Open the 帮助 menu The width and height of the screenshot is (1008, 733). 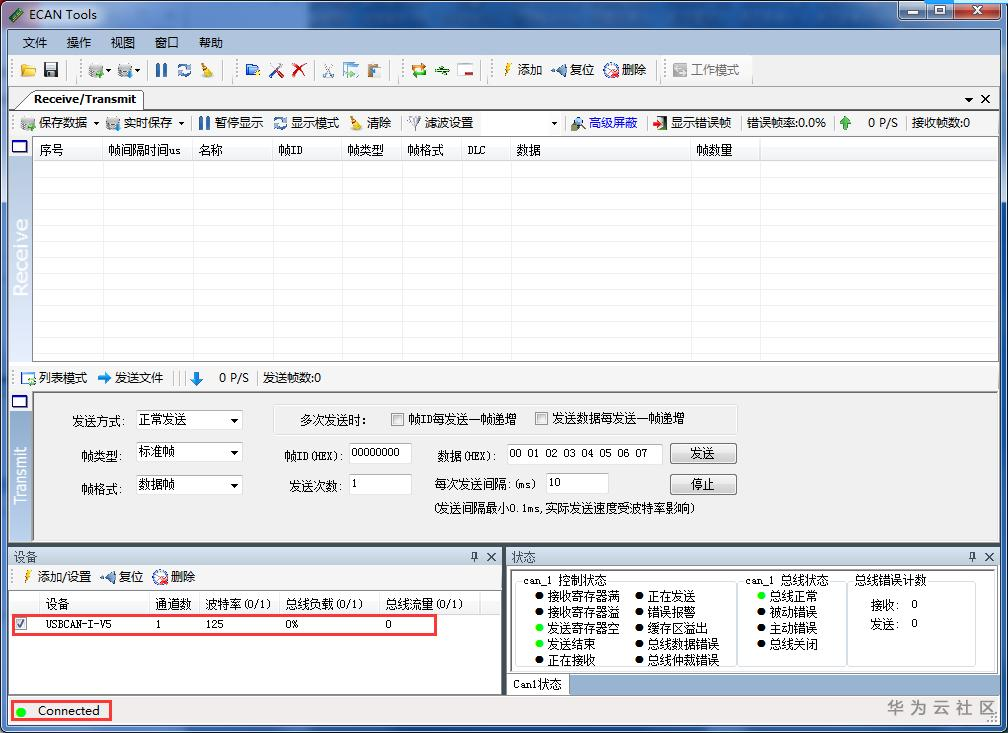point(211,42)
